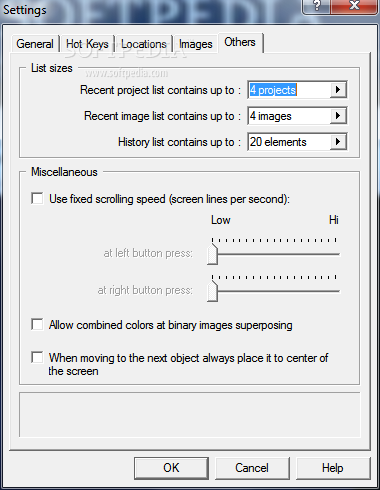Click the Cancel button

pyautogui.click(x=252, y=468)
